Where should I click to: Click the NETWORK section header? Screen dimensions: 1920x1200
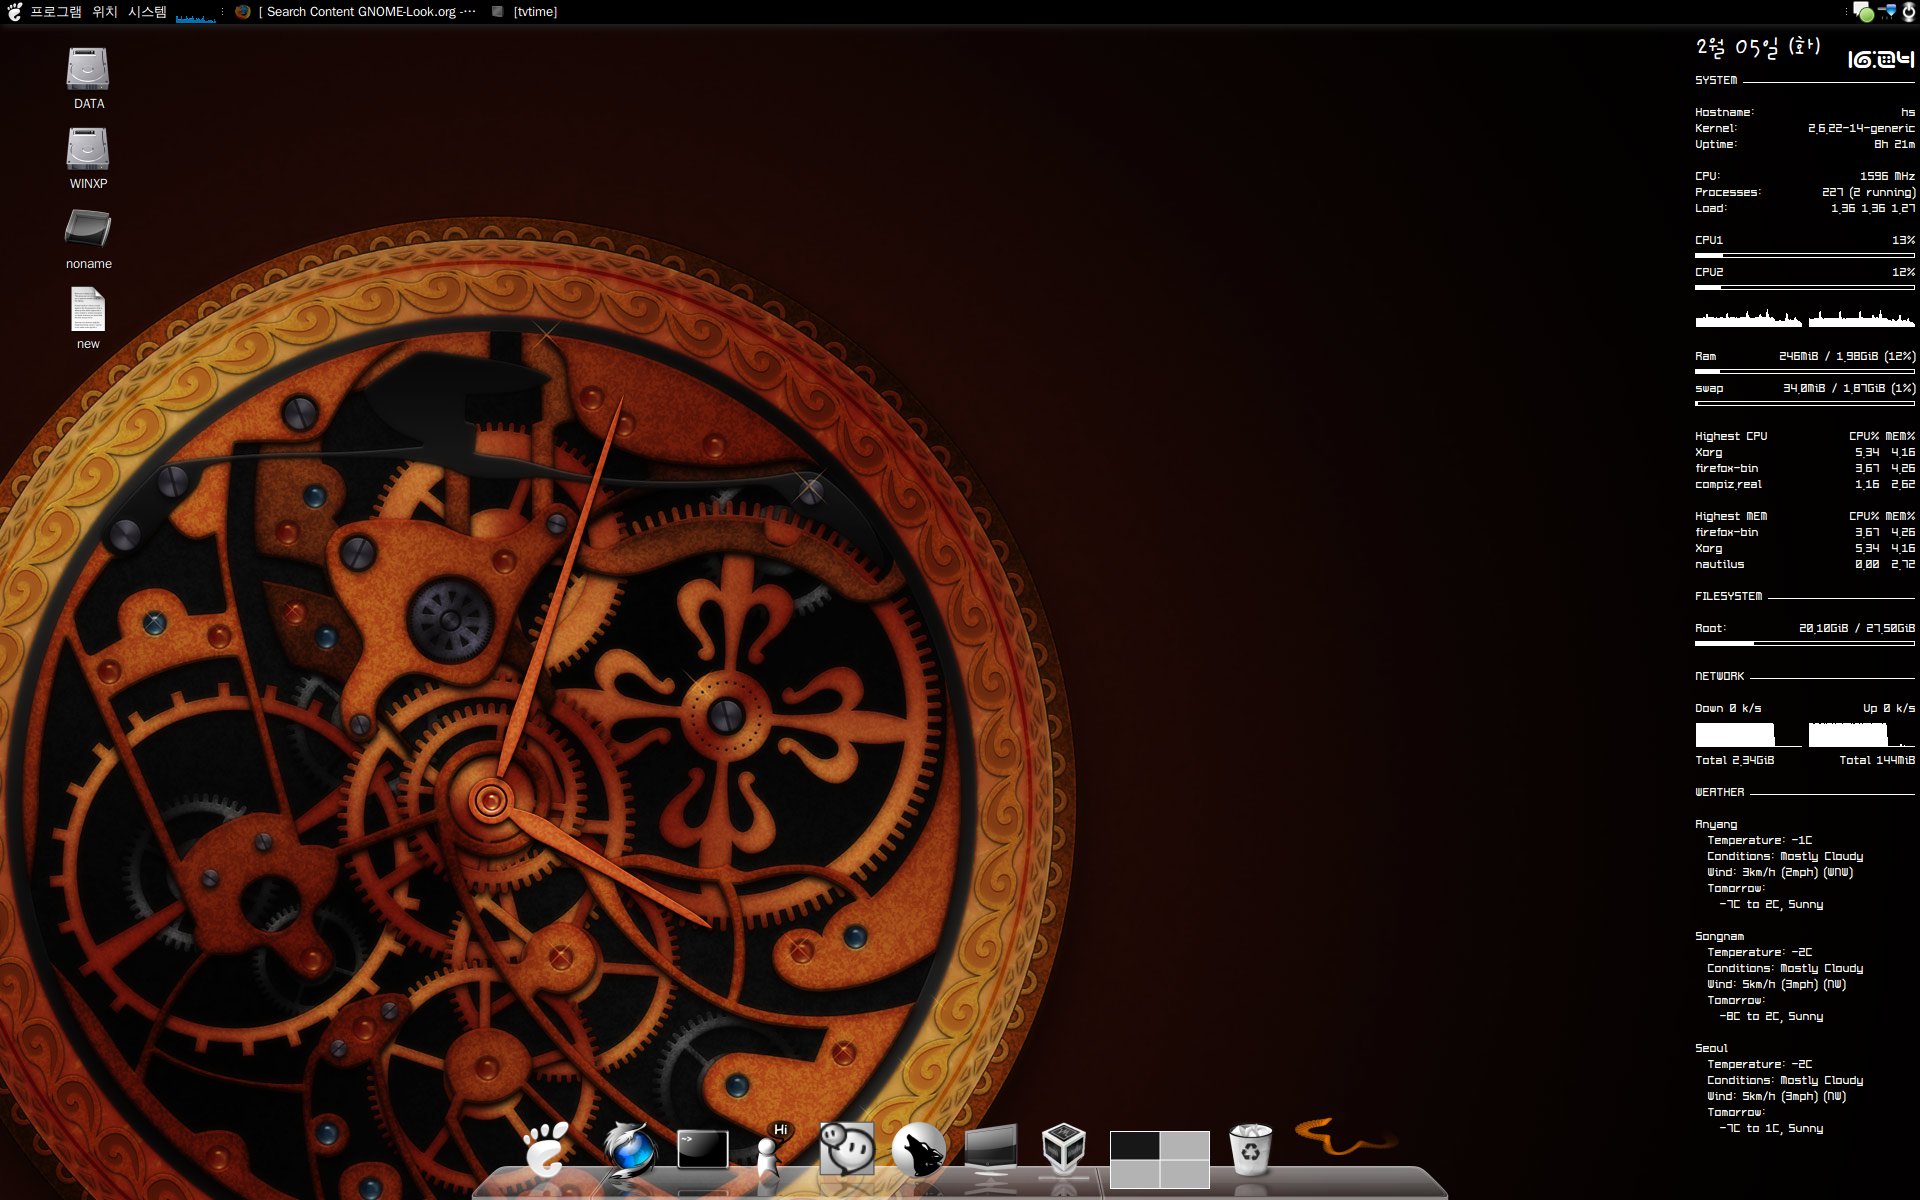point(1719,676)
